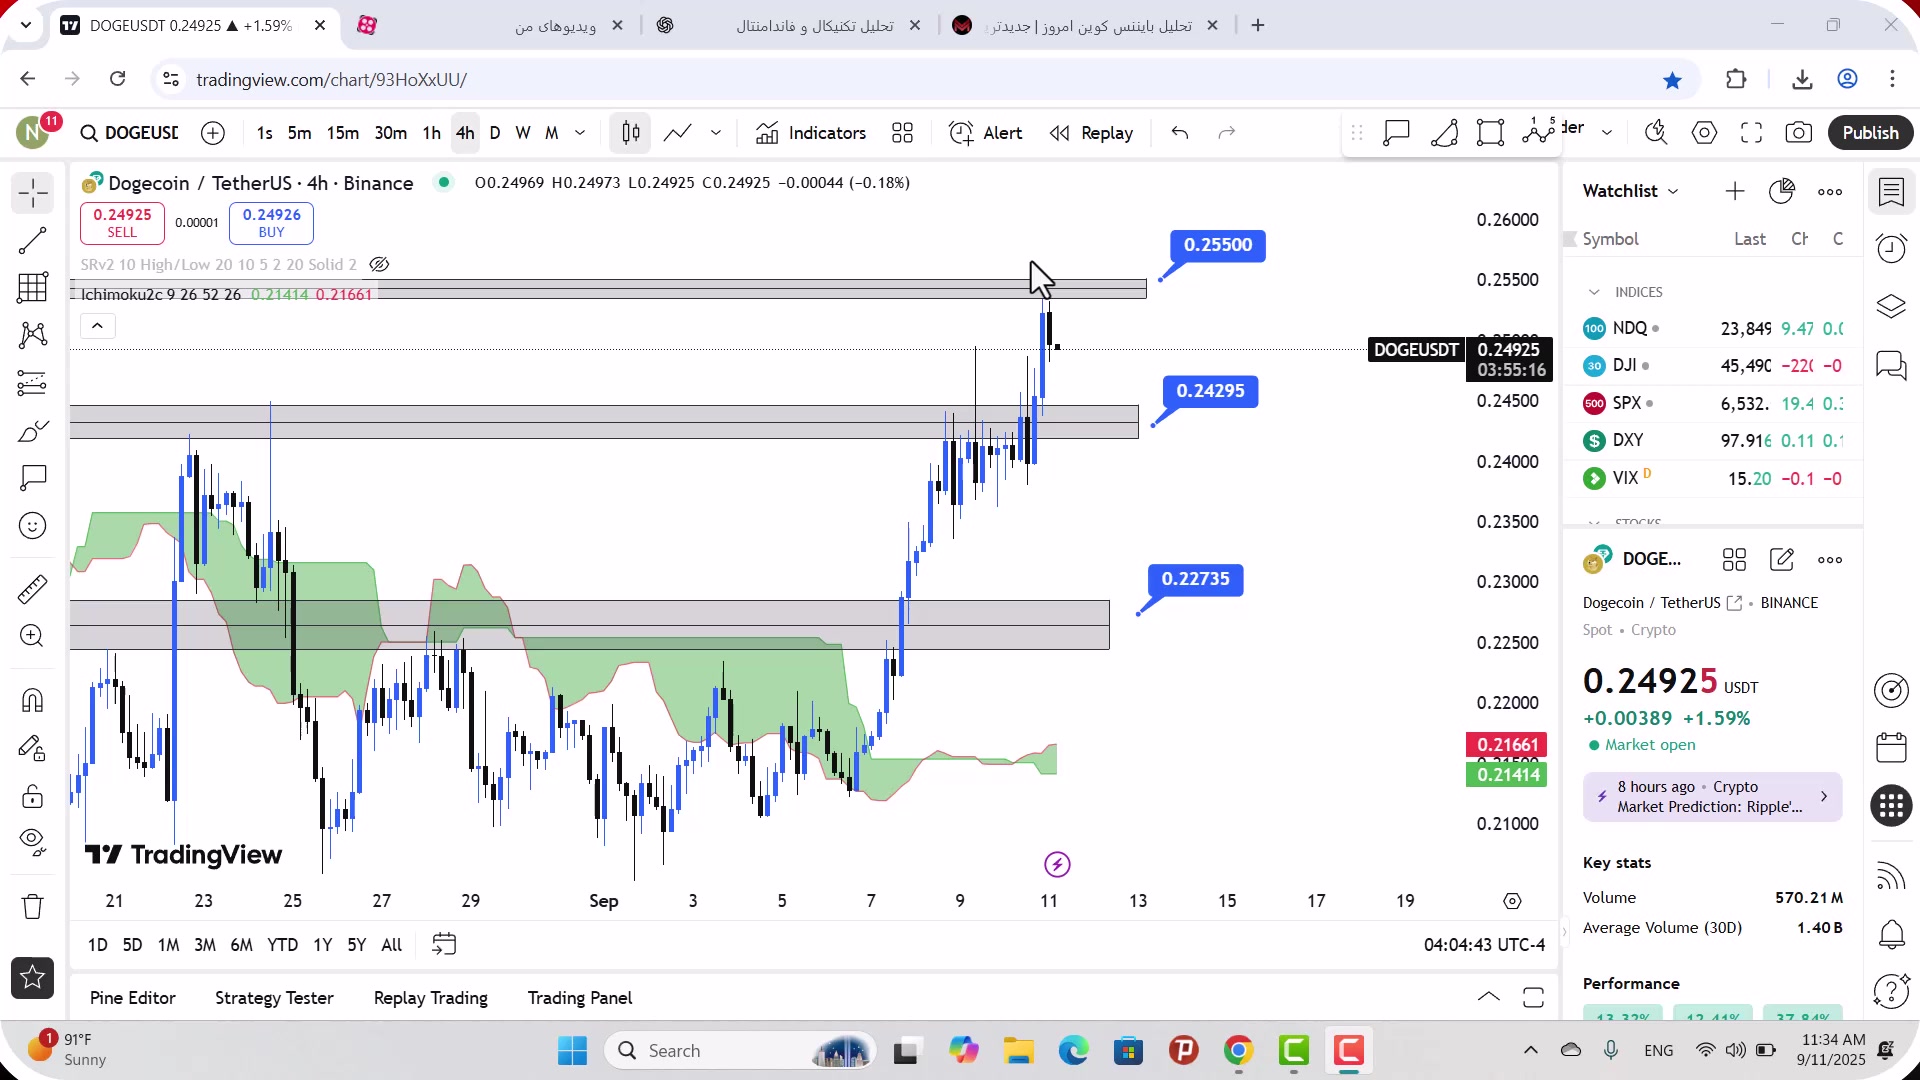Viewport: 1920px width, 1080px height.
Task: Open the timeframe dropdown arrow
Action: point(580,133)
